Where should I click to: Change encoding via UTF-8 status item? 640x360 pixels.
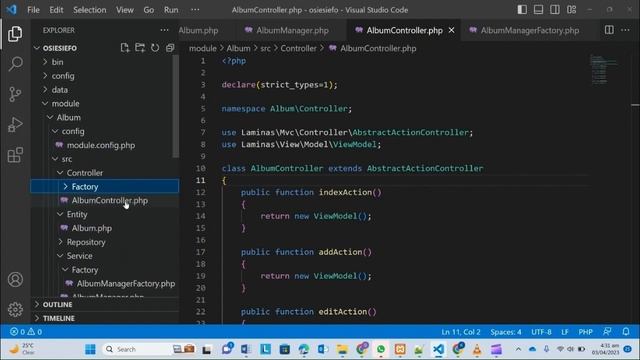(x=541, y=332)
